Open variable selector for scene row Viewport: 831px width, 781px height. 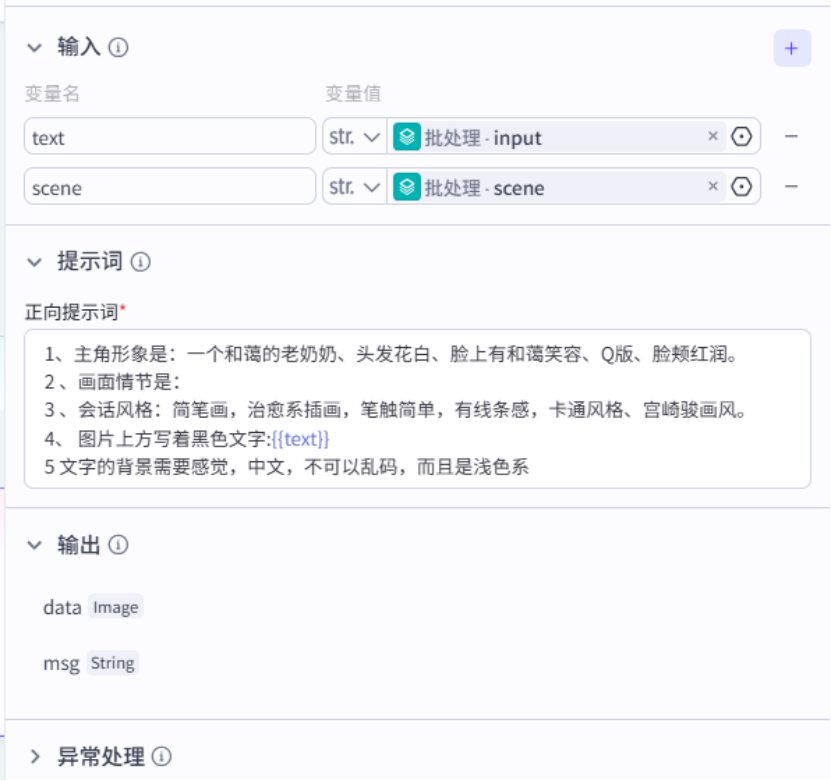742,187
